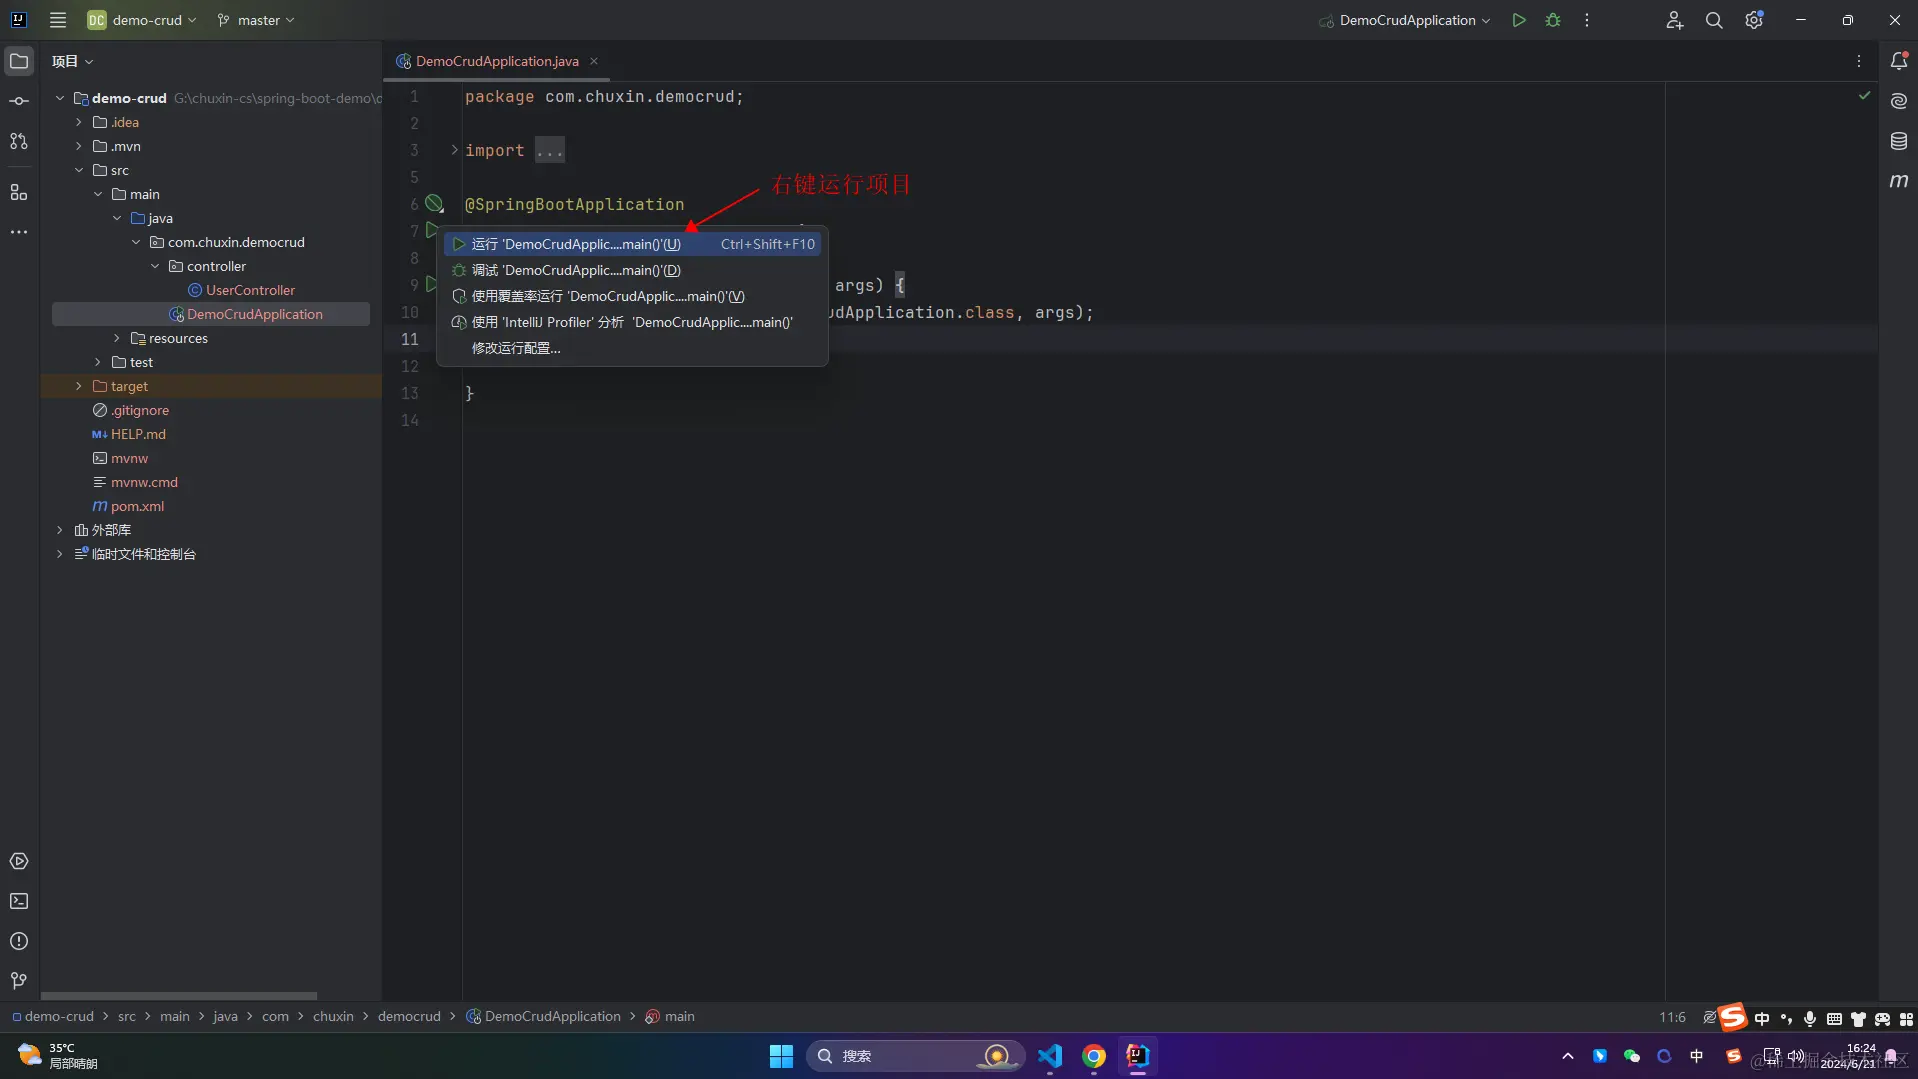Open the 项目 view dropdown
Image resolution: width=1918 pixels, height=1079 pixels.
point(73,61)
